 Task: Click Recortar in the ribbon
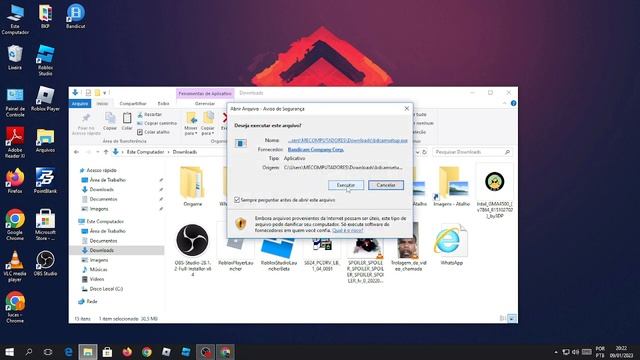coord(150,115)
